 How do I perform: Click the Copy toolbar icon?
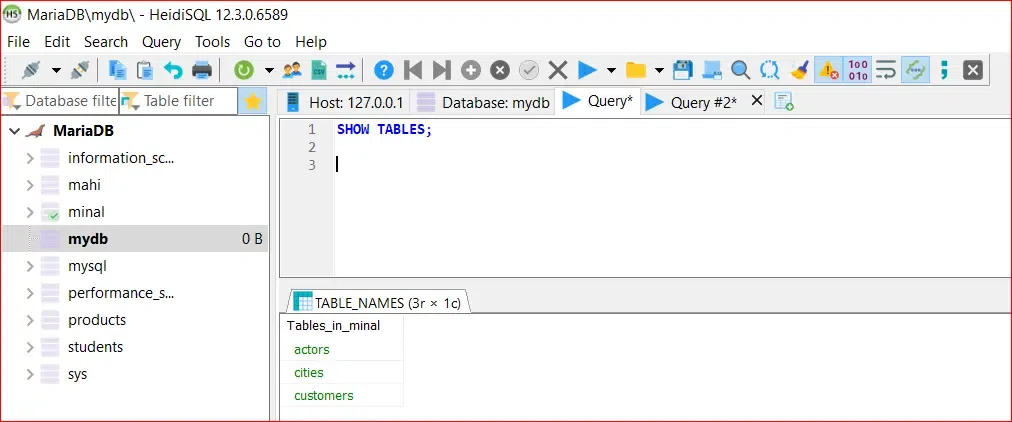pyautogui.click(x=117, y=69)
